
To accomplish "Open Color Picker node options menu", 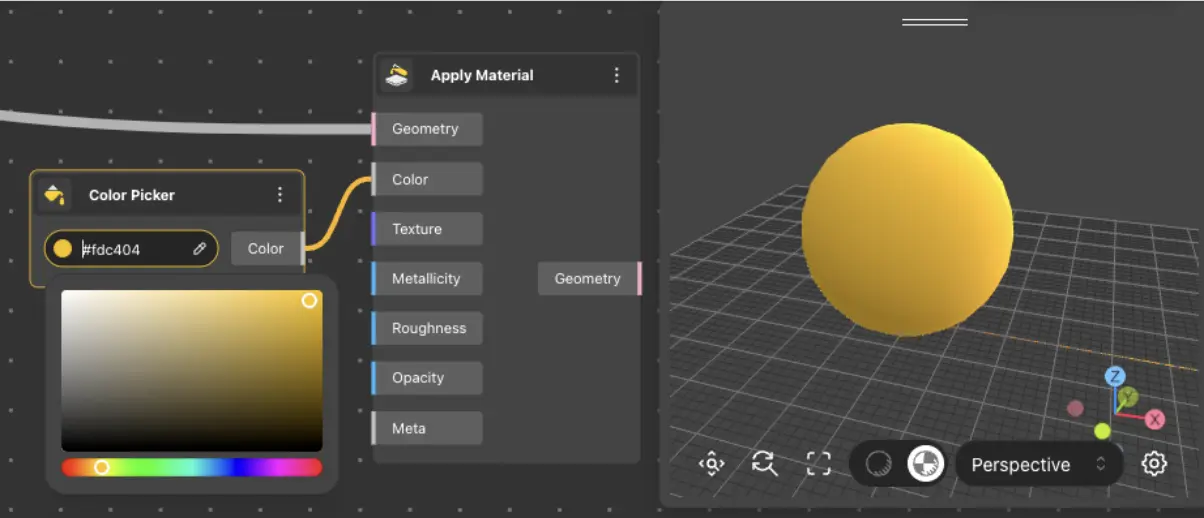I will pos(280,194).
